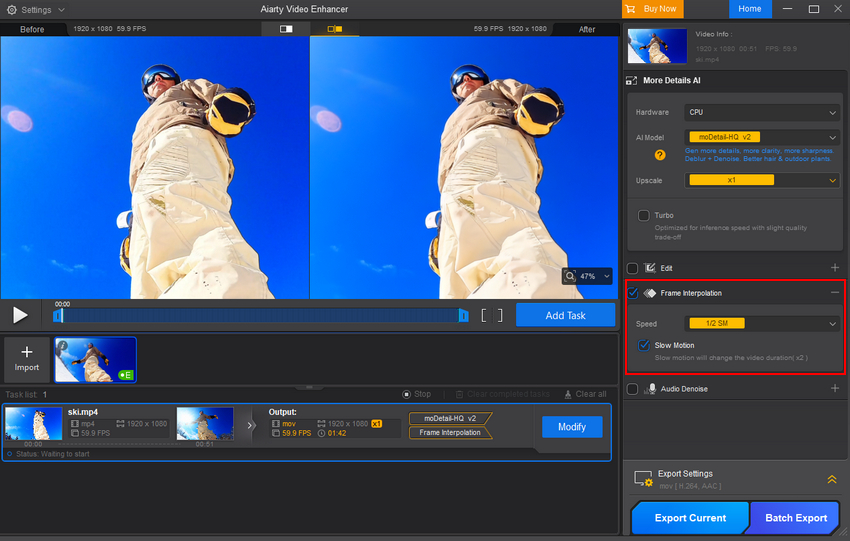
Task: Click the ski.mp4 task start thumbnail
Action: [34, 423]
